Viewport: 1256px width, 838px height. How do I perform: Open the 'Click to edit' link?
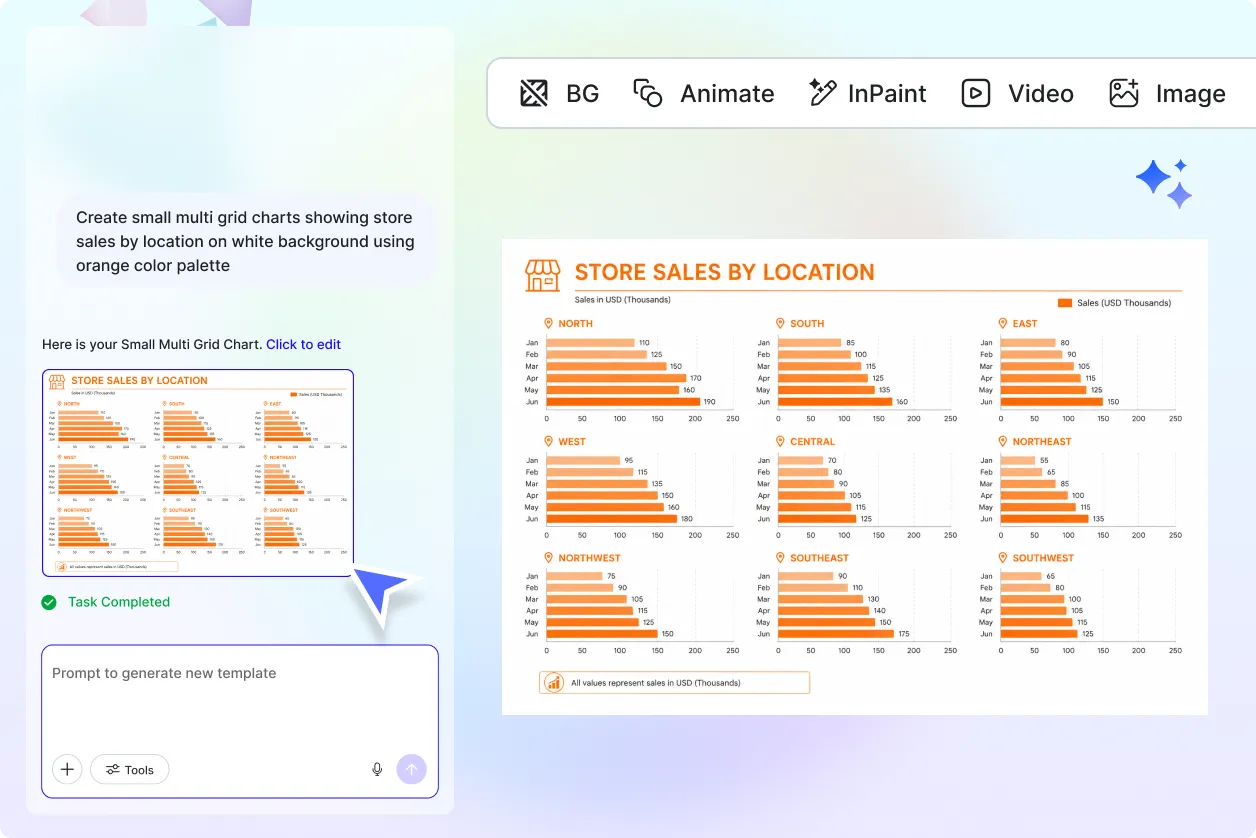(x=303, y=344)
